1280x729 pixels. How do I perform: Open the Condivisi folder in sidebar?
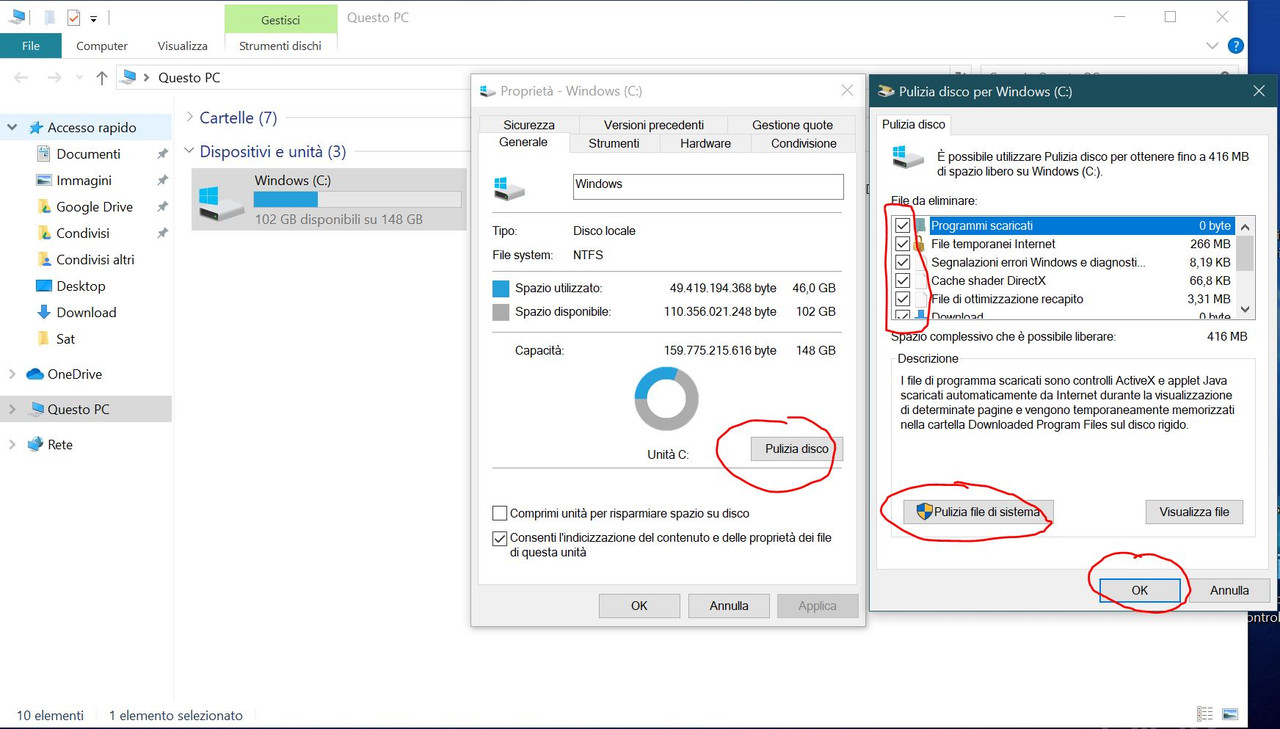(x=83, y=233)
